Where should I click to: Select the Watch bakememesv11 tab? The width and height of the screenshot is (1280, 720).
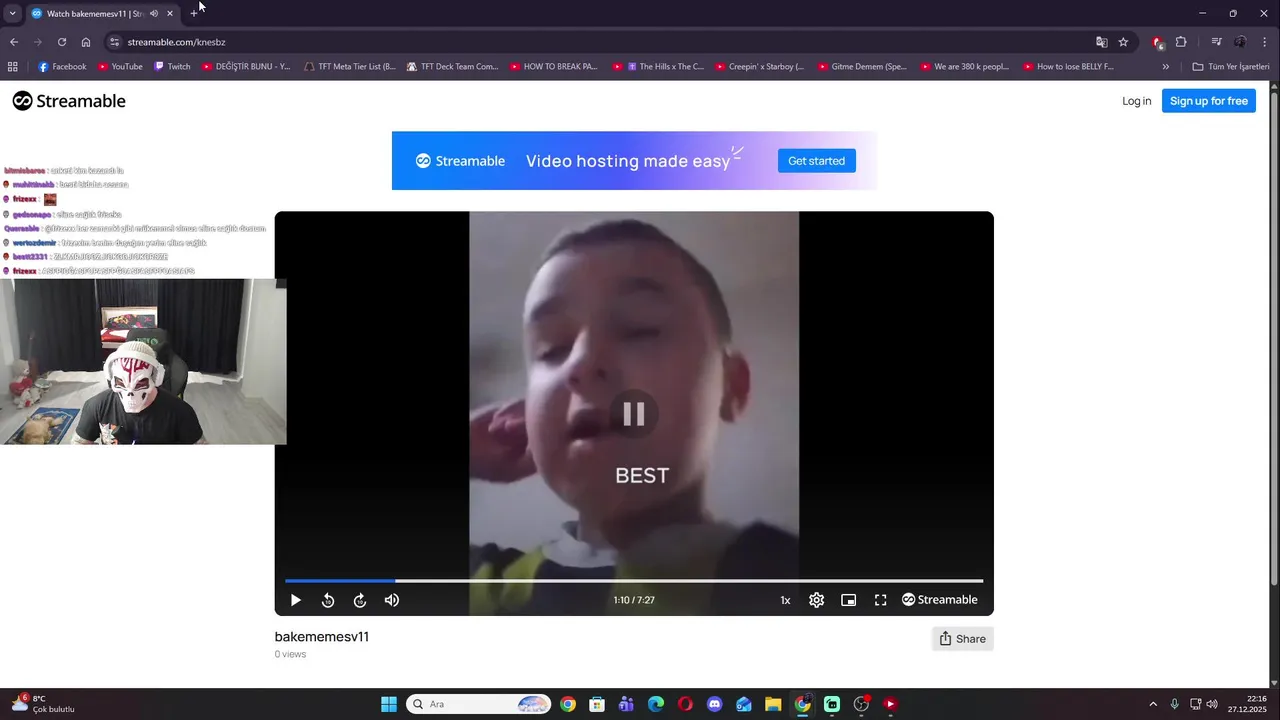(95, 14)
